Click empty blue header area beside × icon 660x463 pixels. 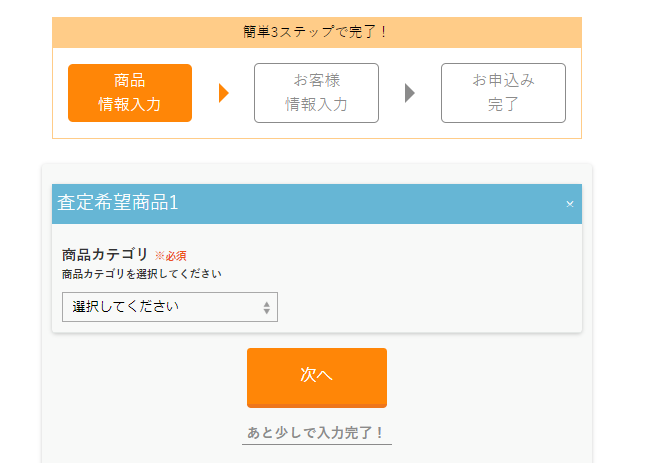pyautogui.click(x=370, y=204)
